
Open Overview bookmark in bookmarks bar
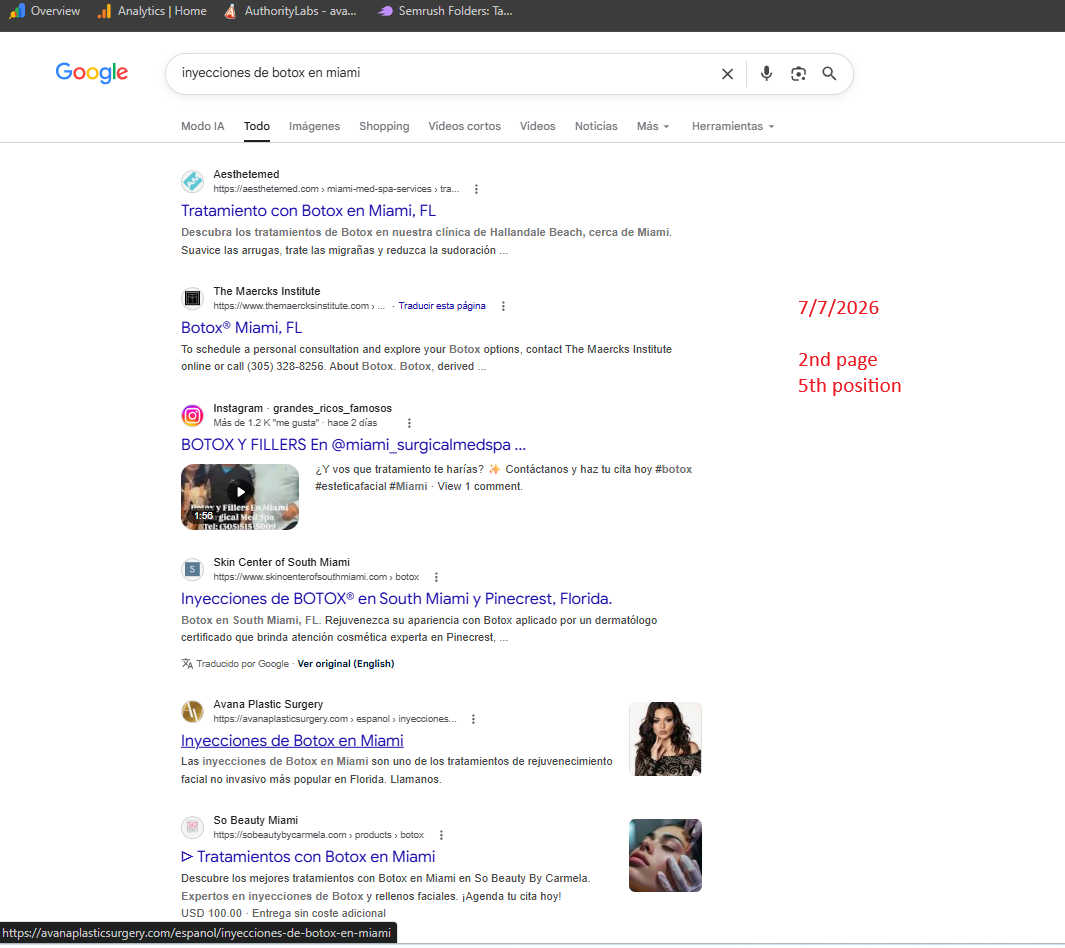(45, 11)
